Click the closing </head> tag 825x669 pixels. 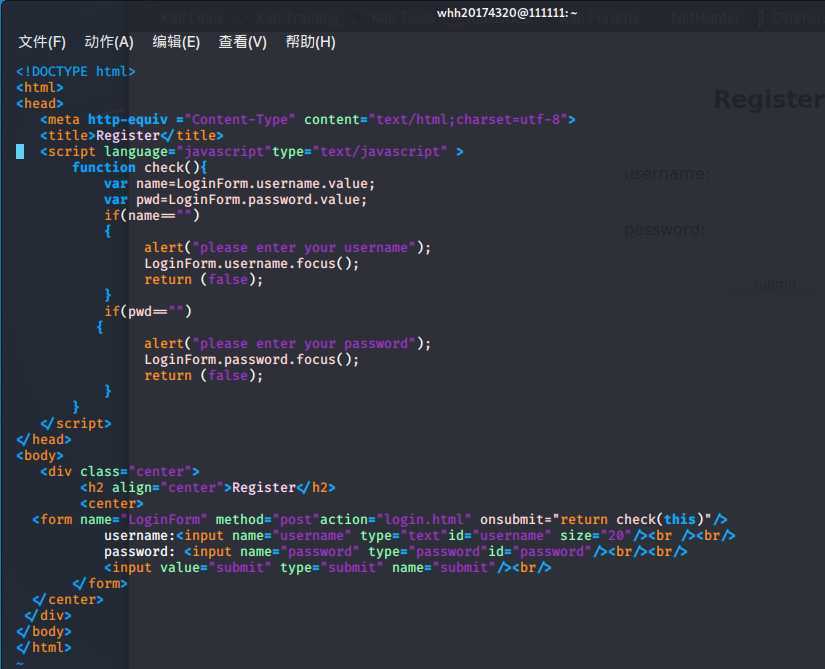pyautogui.click(x=44, y=439)
